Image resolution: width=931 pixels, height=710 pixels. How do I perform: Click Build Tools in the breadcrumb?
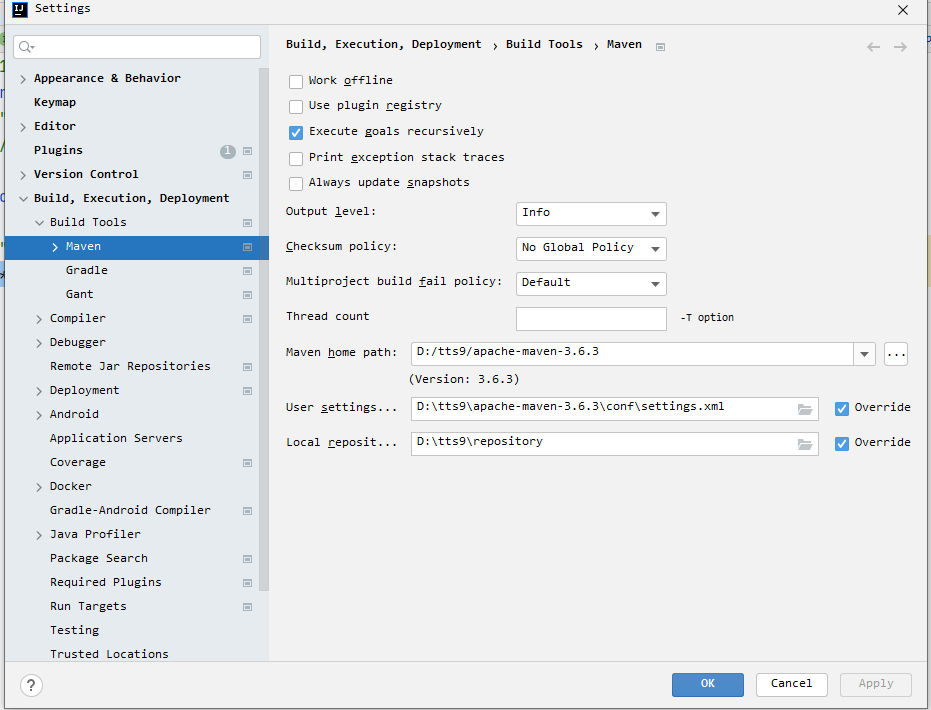point(544,45)
